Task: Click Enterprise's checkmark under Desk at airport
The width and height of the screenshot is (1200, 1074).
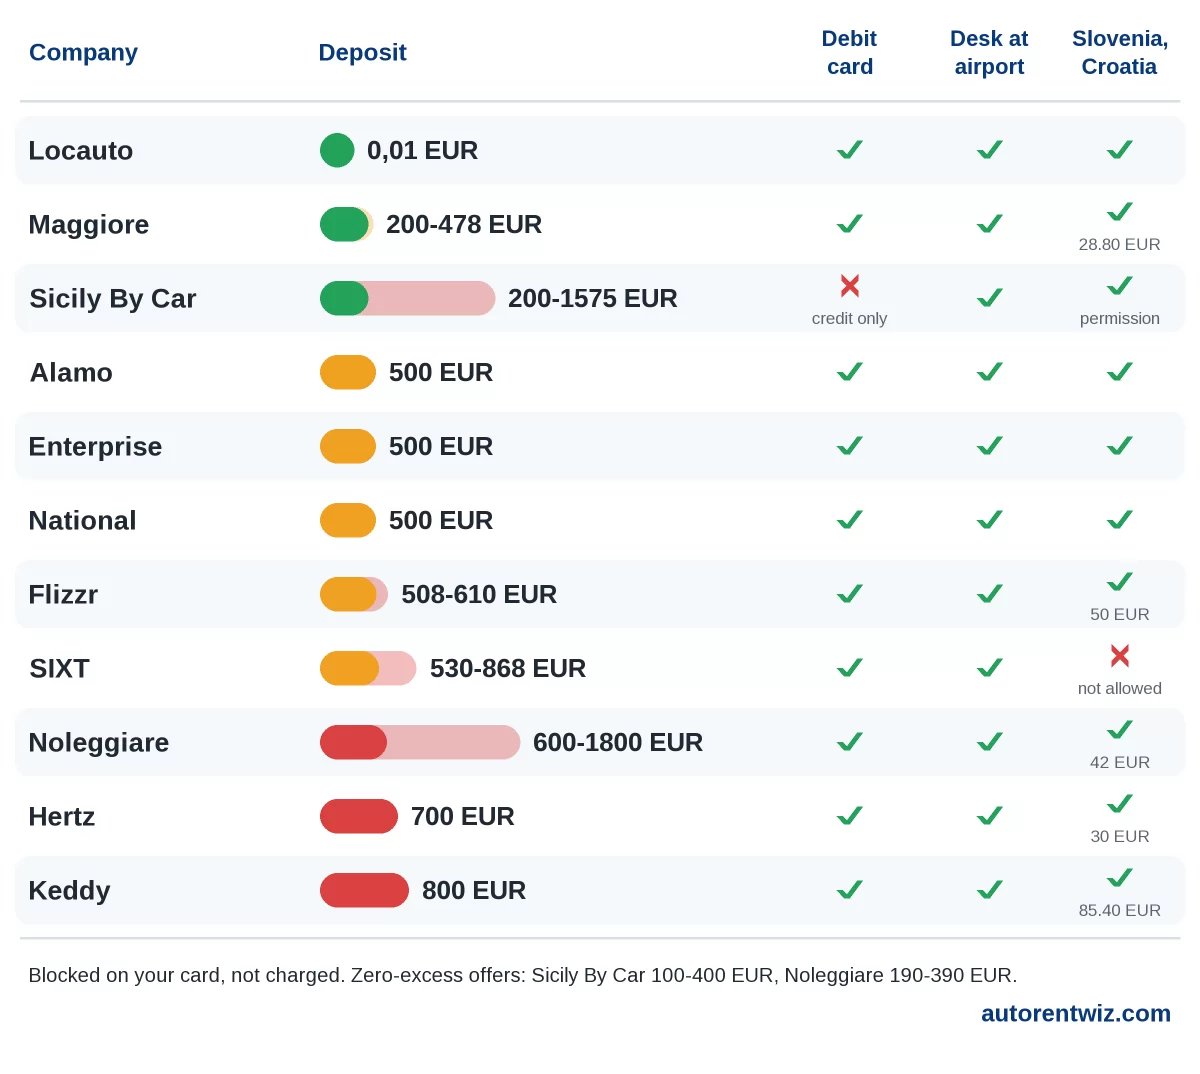Action: pyautogui.click(x=990, y=446)
